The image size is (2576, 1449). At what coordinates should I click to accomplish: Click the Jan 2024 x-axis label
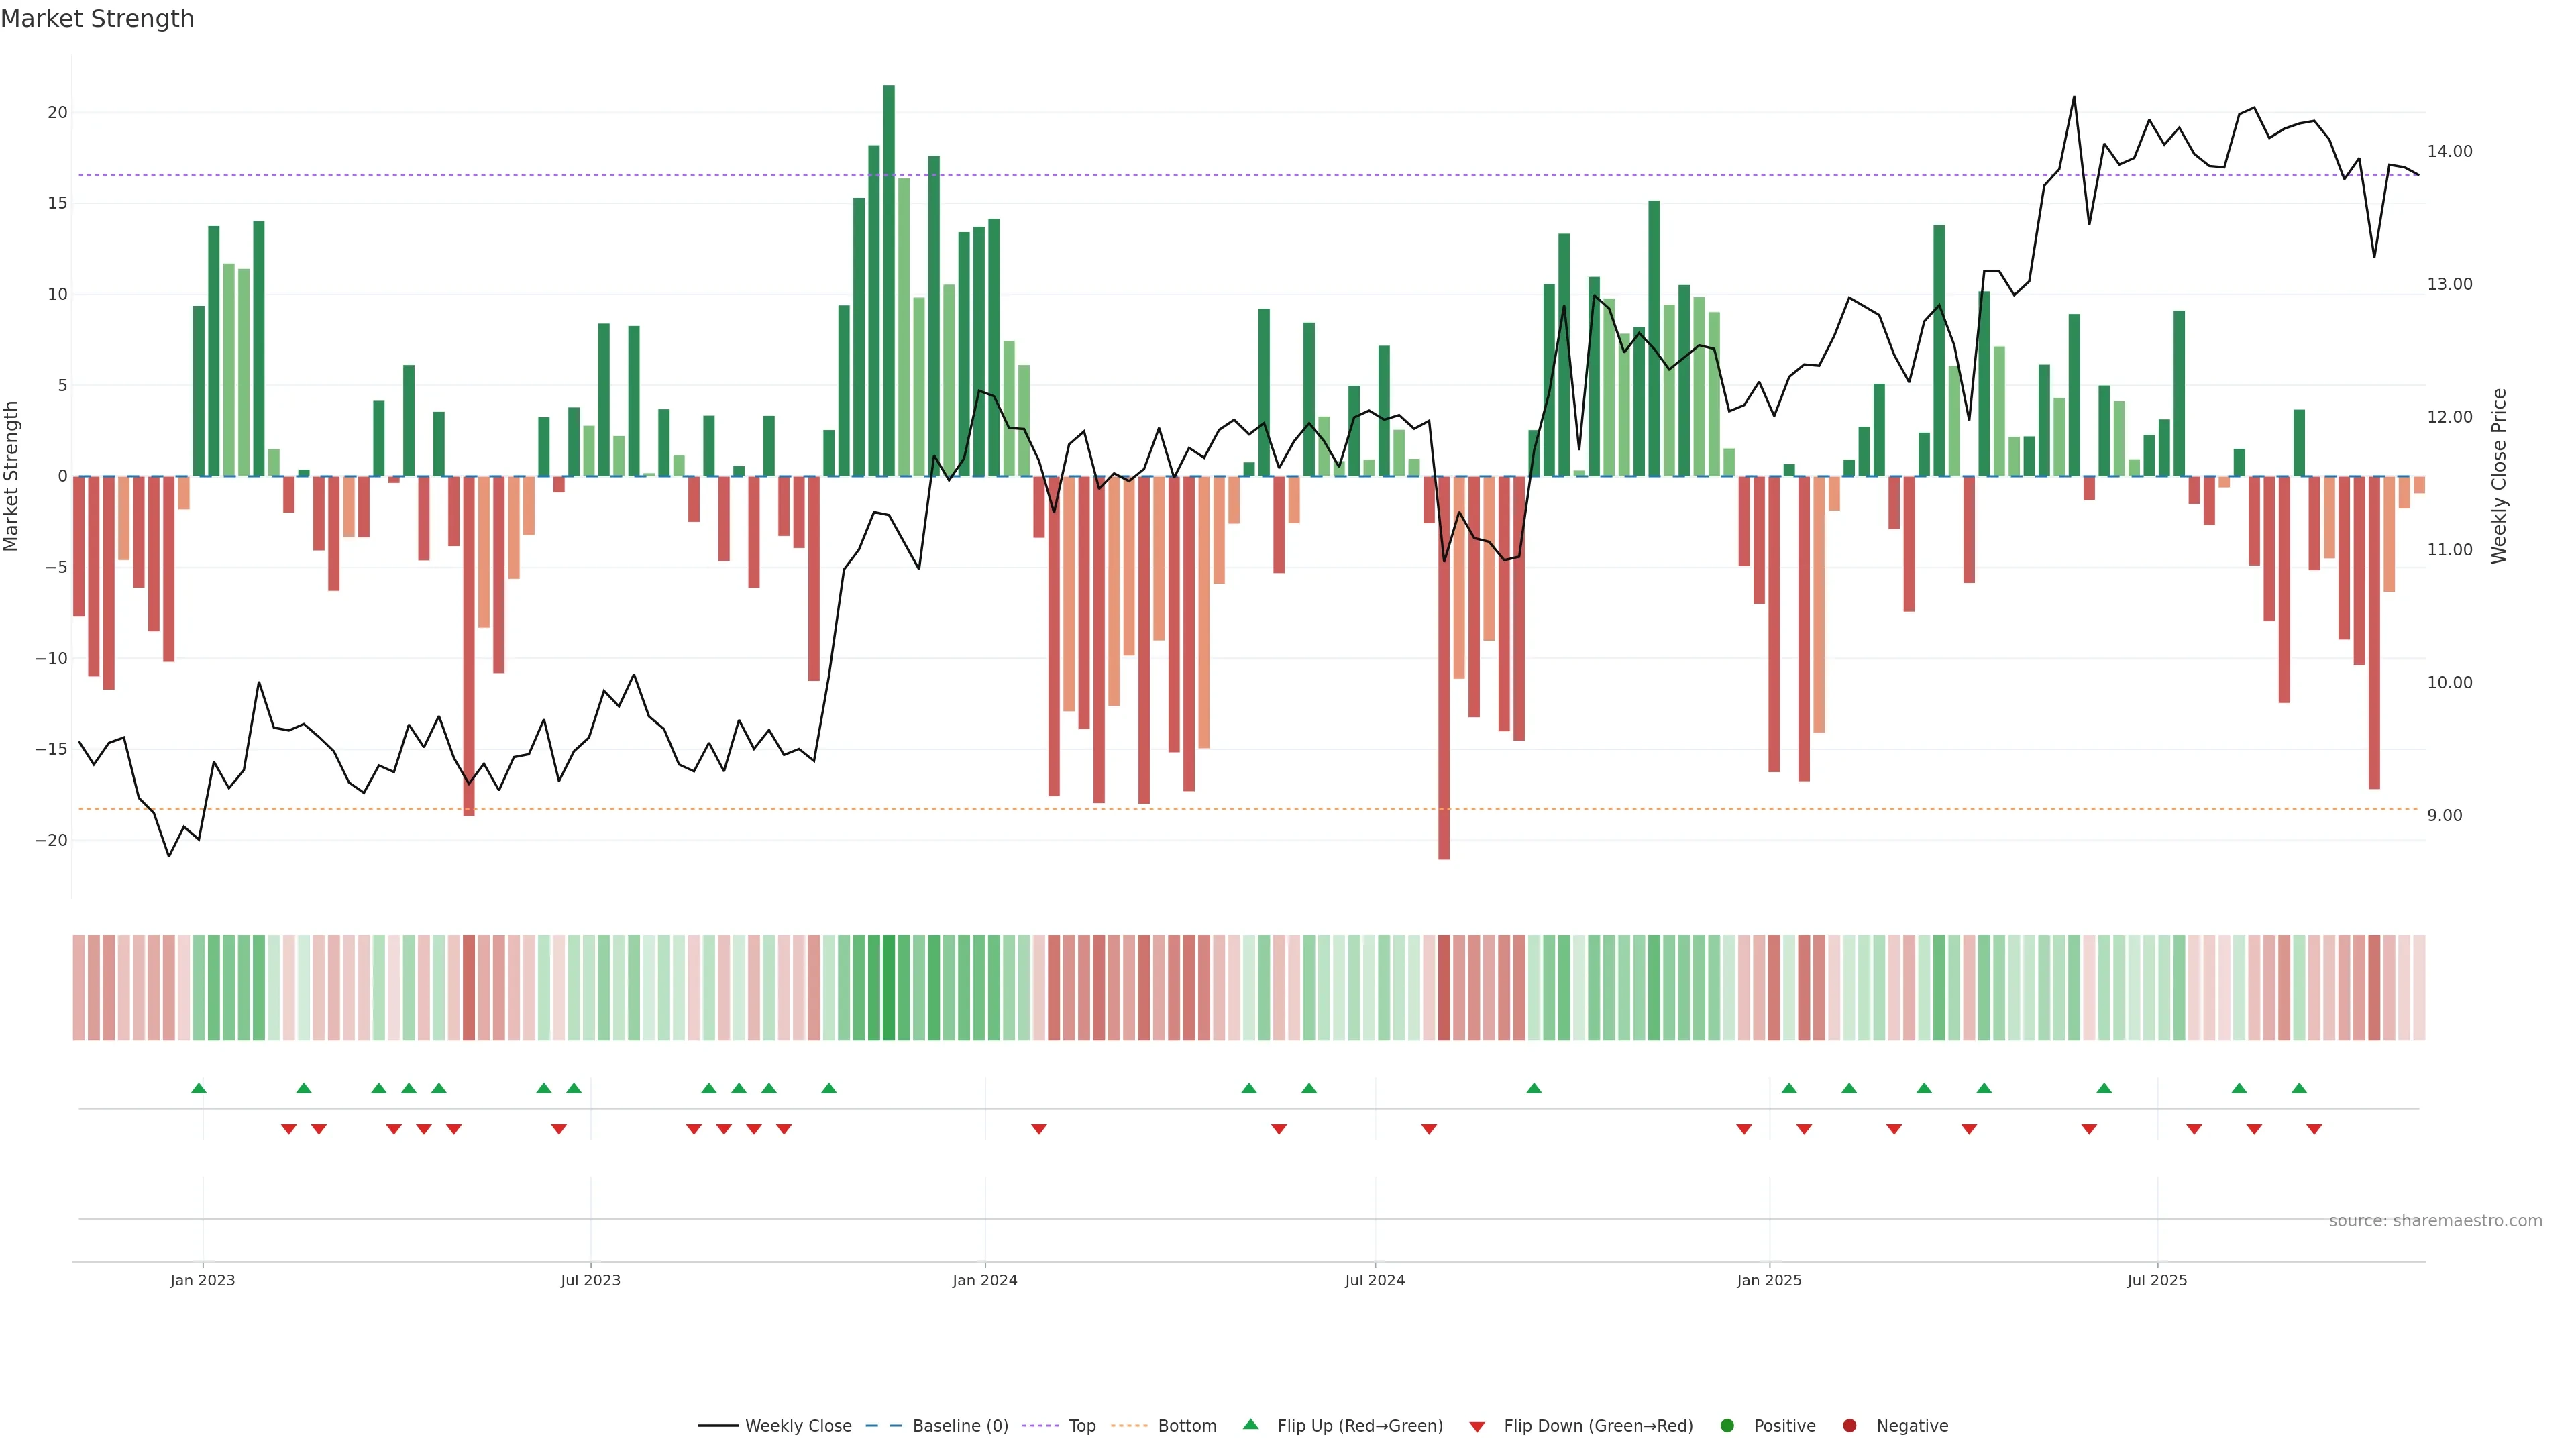coord(984,1280)
